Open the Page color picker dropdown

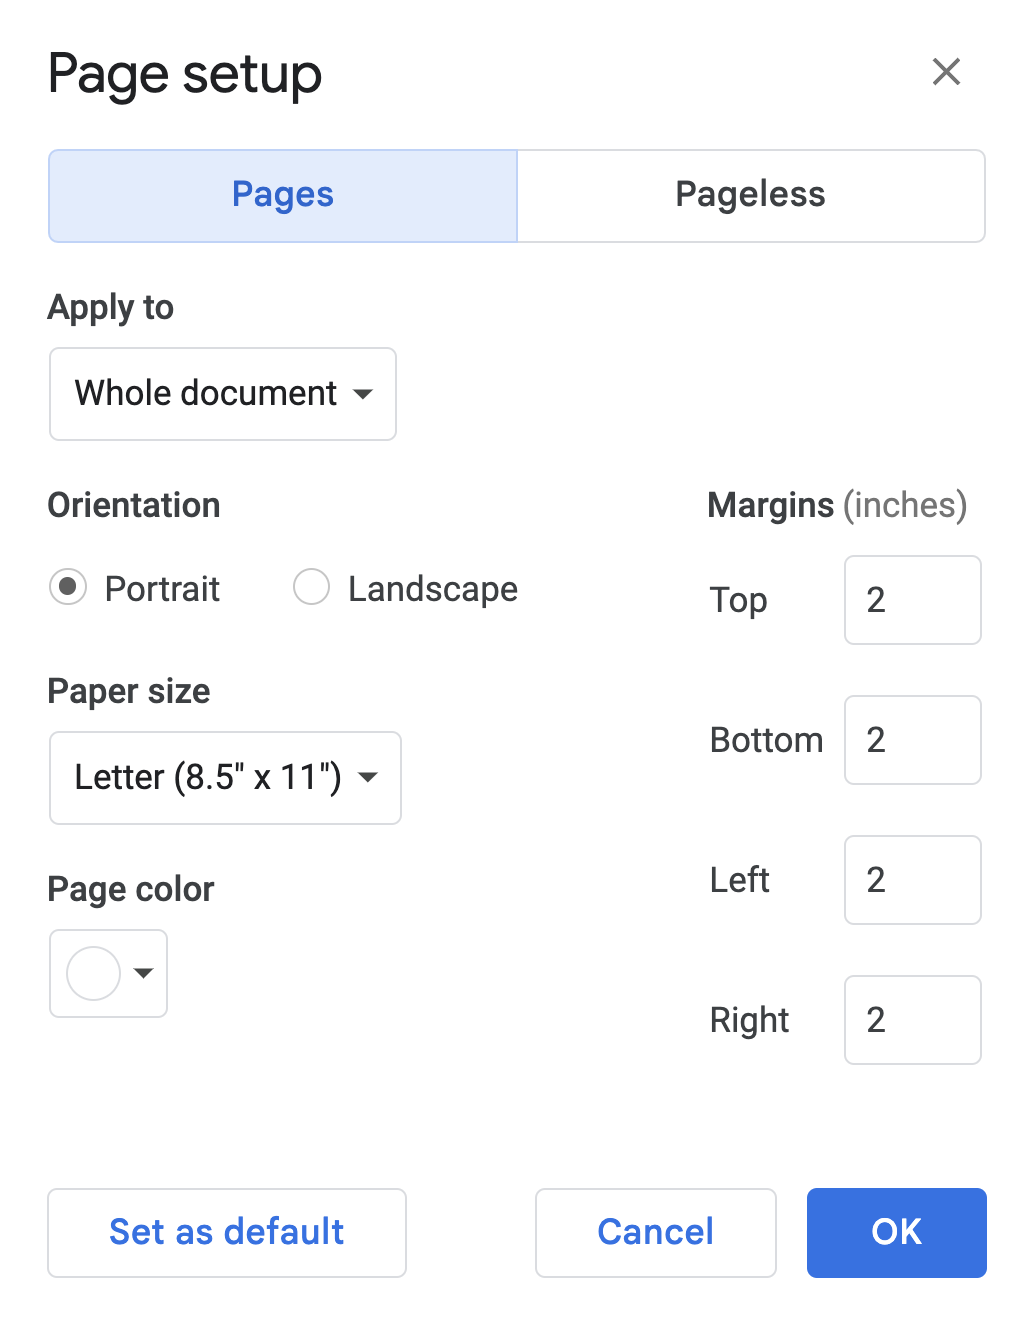(108, 974)
